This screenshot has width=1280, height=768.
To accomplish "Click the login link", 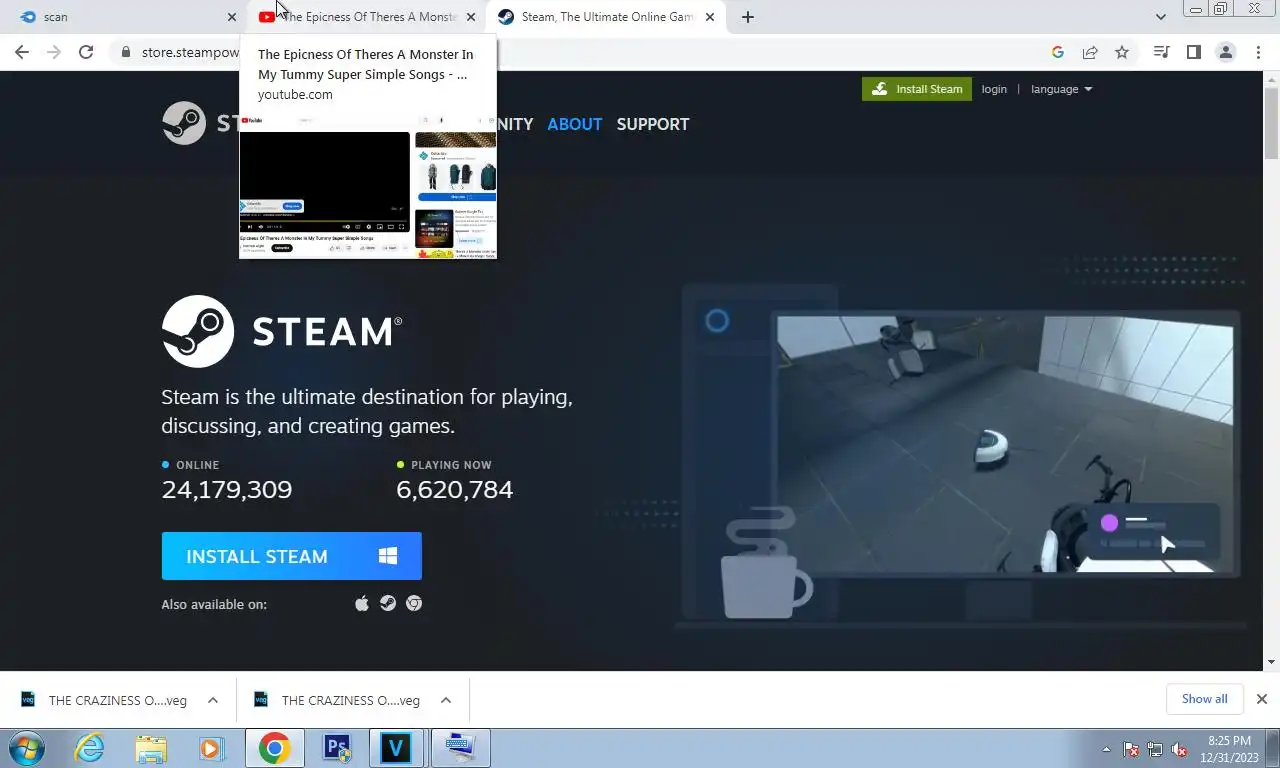I will 994,89.
